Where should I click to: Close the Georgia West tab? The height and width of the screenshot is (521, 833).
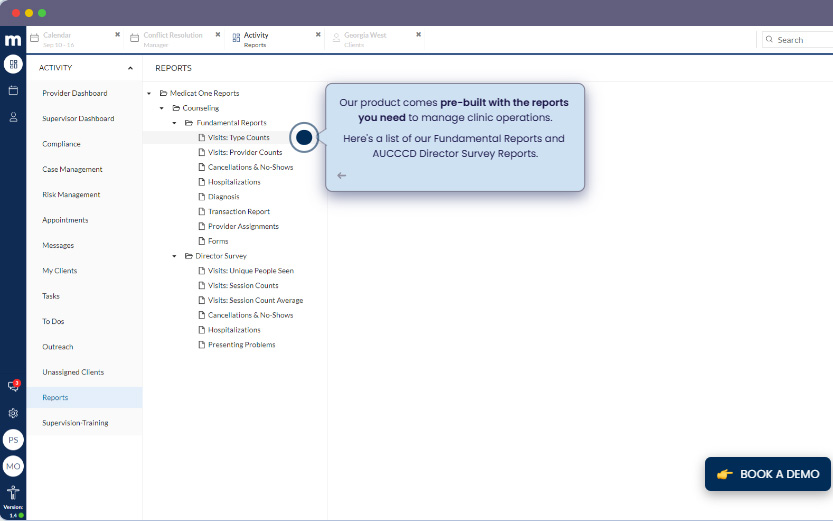click(418, 35)
